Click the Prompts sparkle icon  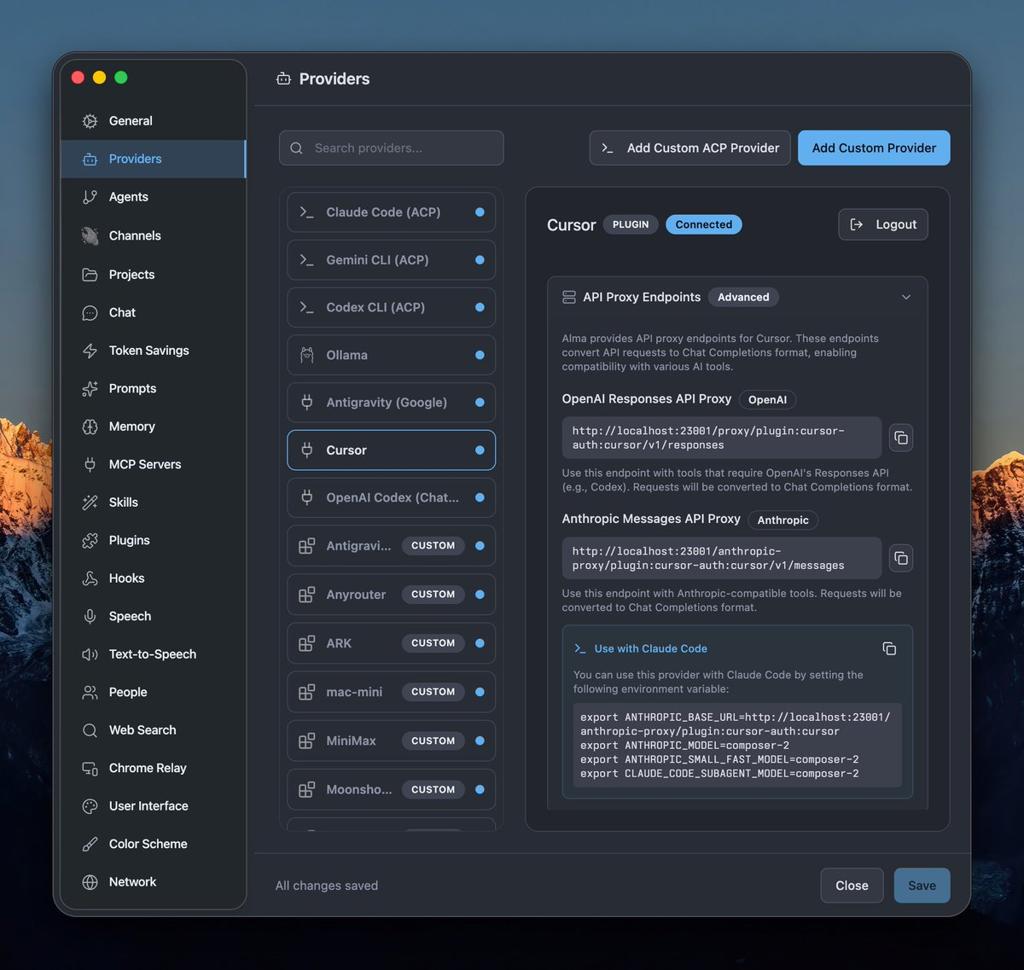click(90, 389)
